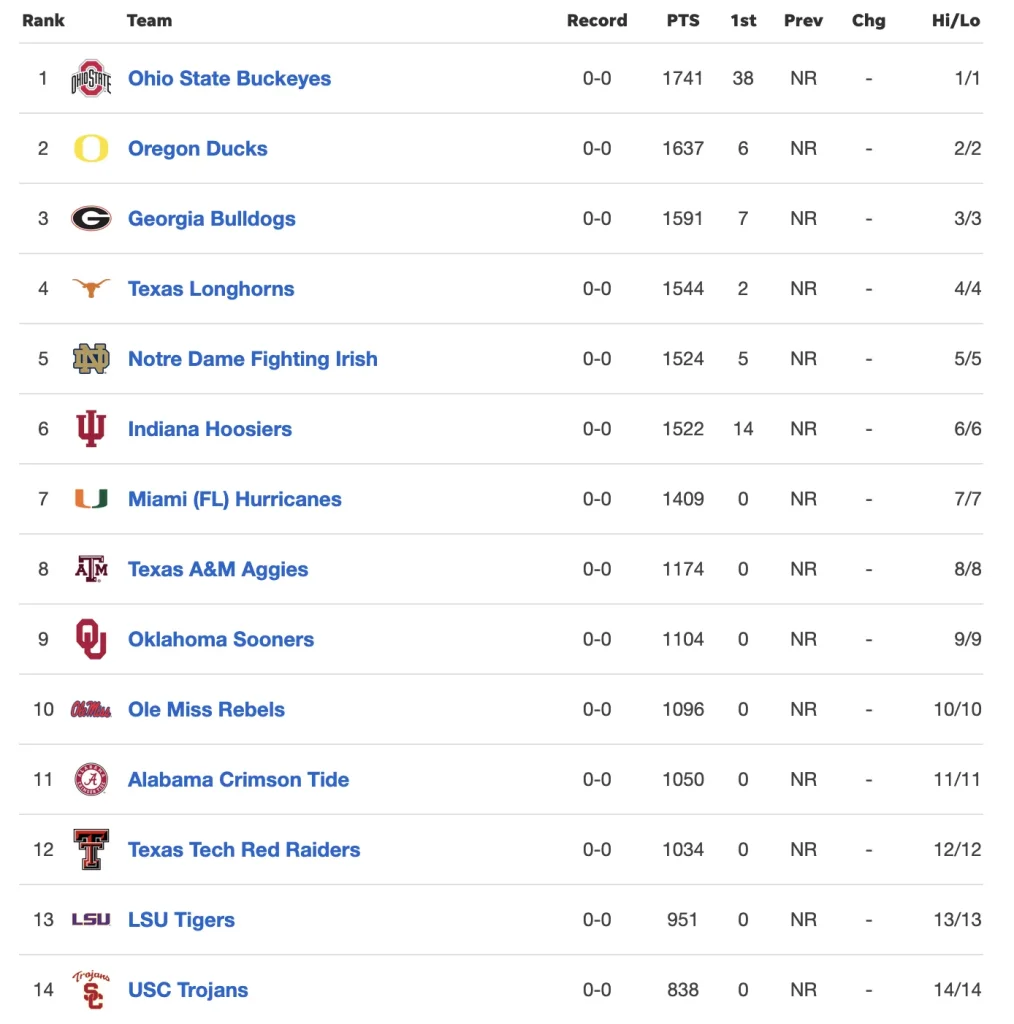Screen dimensions: 1014x1024
Task: Open the Ohio State Buckeyes team link
Action: click(229, 78)
